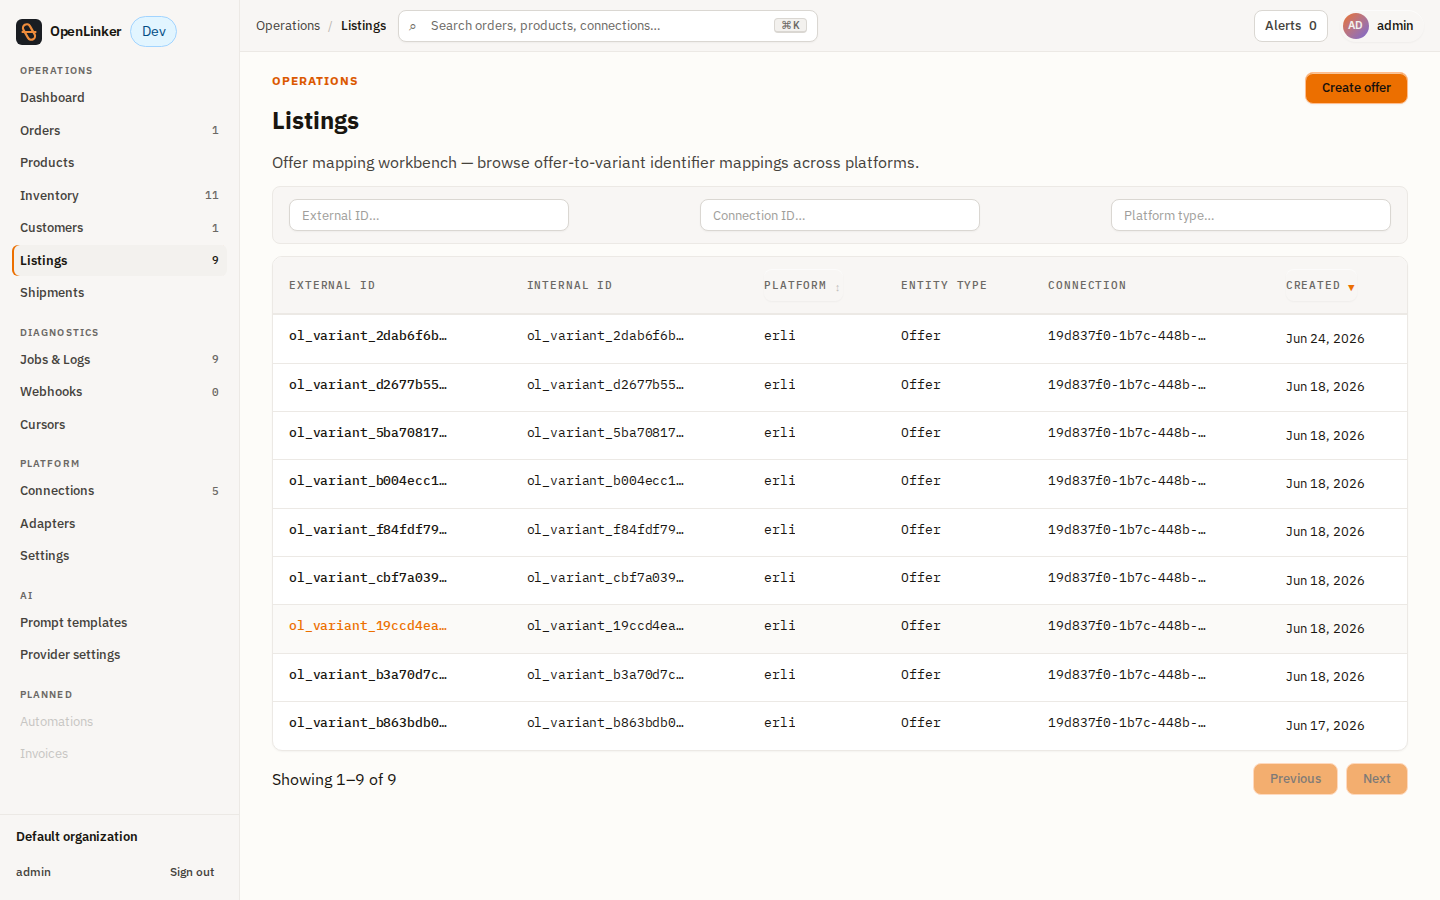Click the Platform column sort icon
The height and width of the screenshot is (900, 1440).
837,287
